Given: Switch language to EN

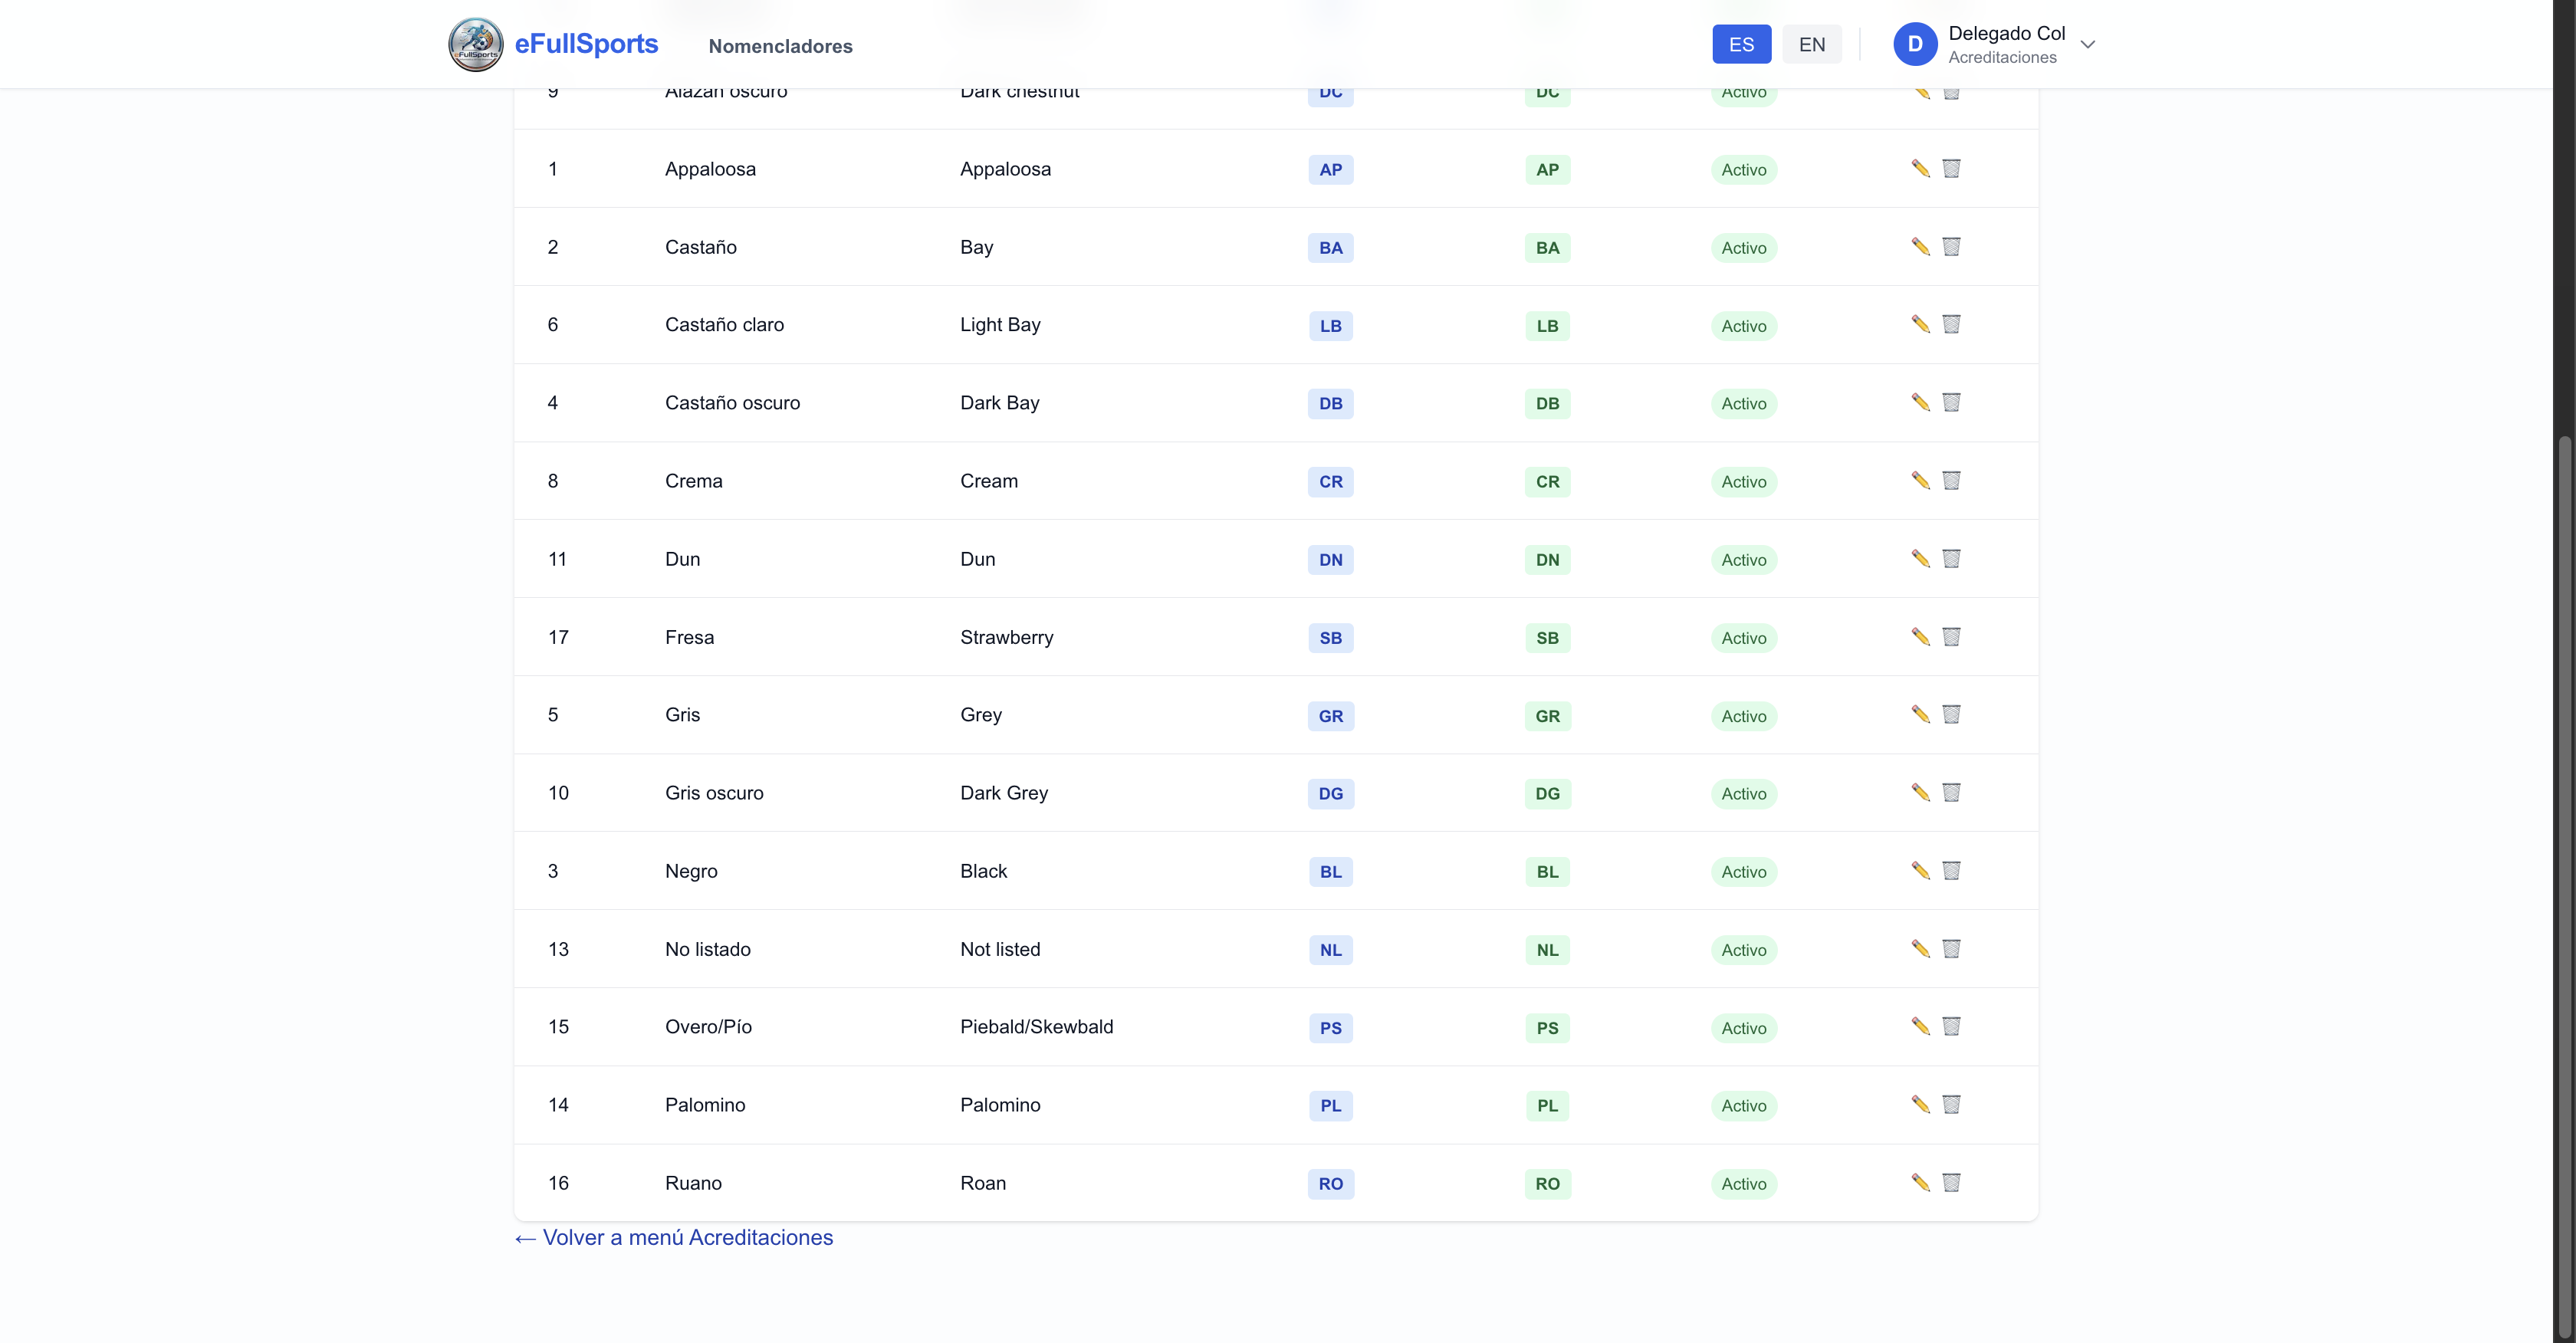Looking at the screenshot, I should click(1811, 44).
